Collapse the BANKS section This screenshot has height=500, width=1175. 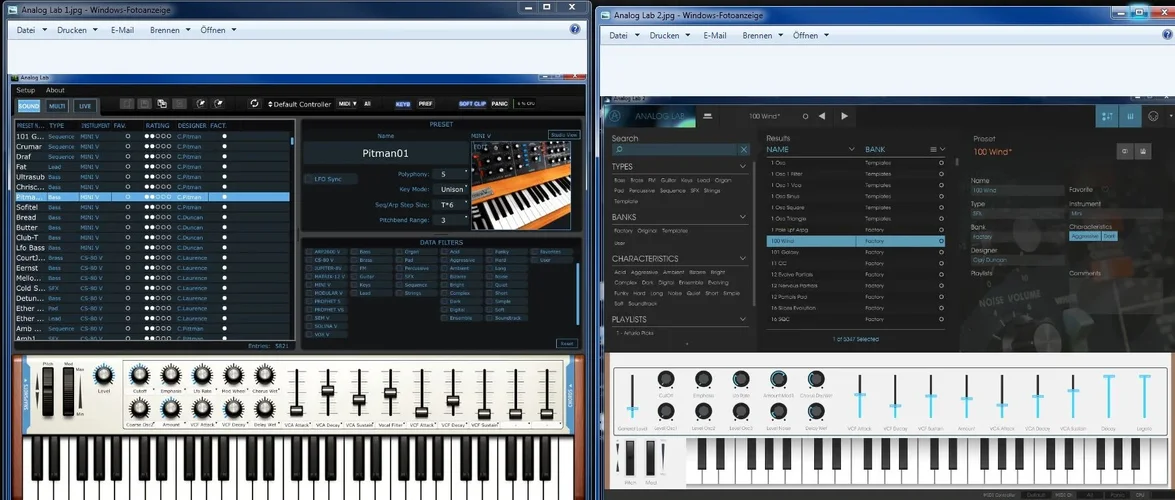coord(743,217)
